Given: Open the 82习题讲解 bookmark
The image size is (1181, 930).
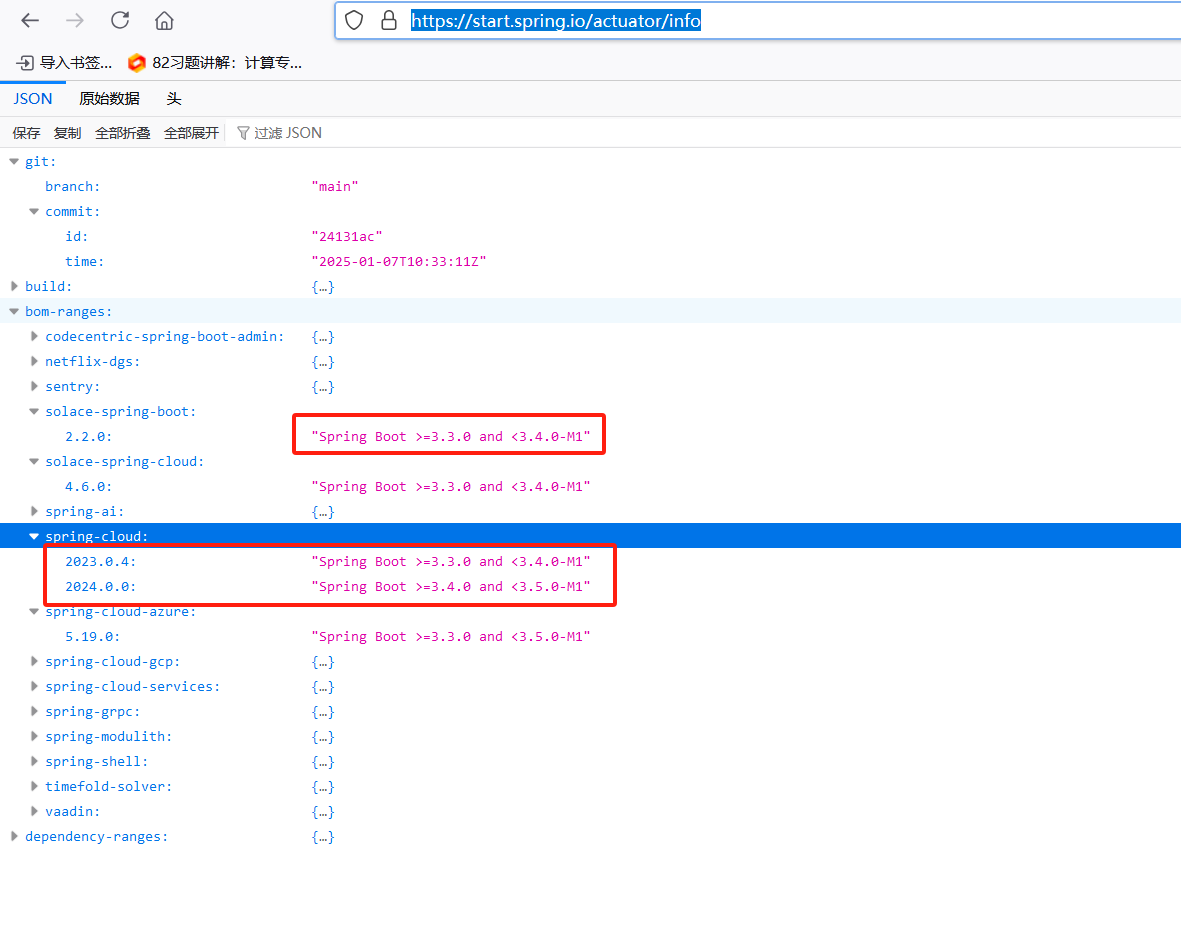Looking at the screenshot, I should coord(215,63).
